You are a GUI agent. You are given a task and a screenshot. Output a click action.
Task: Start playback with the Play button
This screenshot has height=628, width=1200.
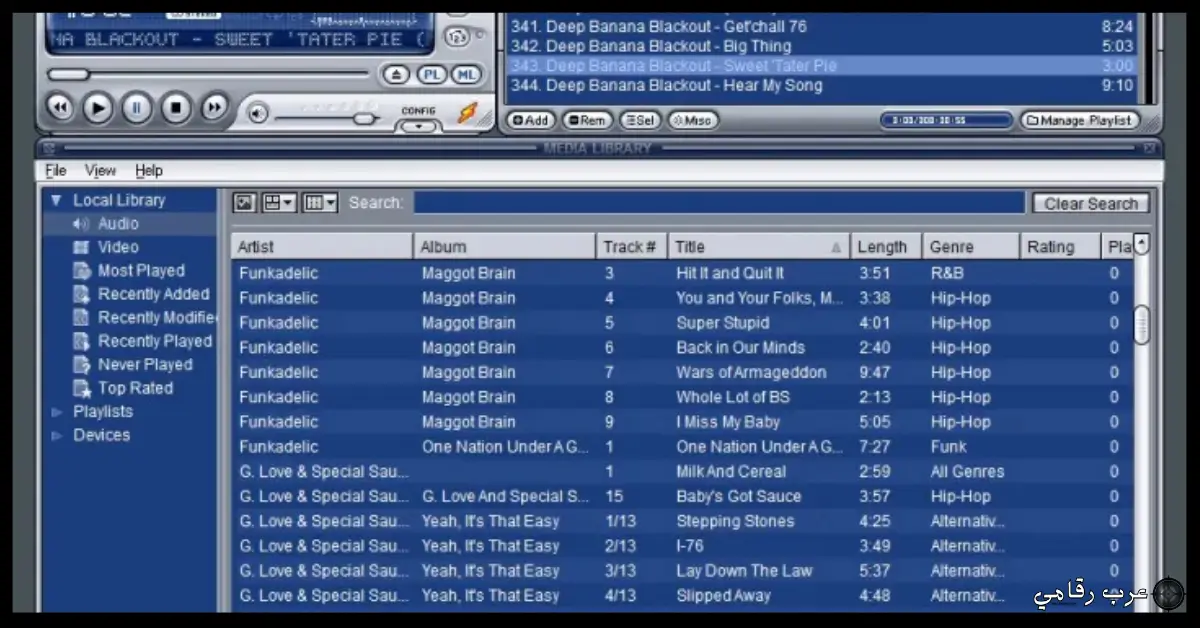tap(97, 107)
